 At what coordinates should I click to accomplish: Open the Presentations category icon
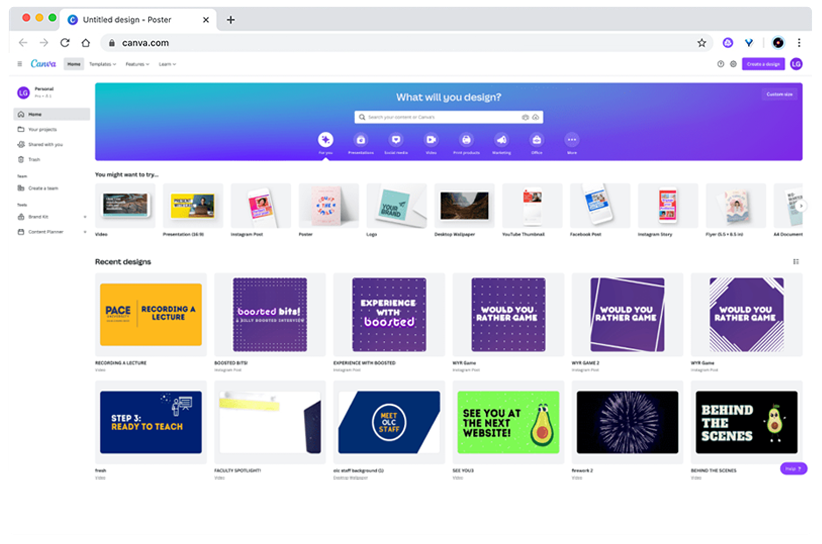pos(361,139)
